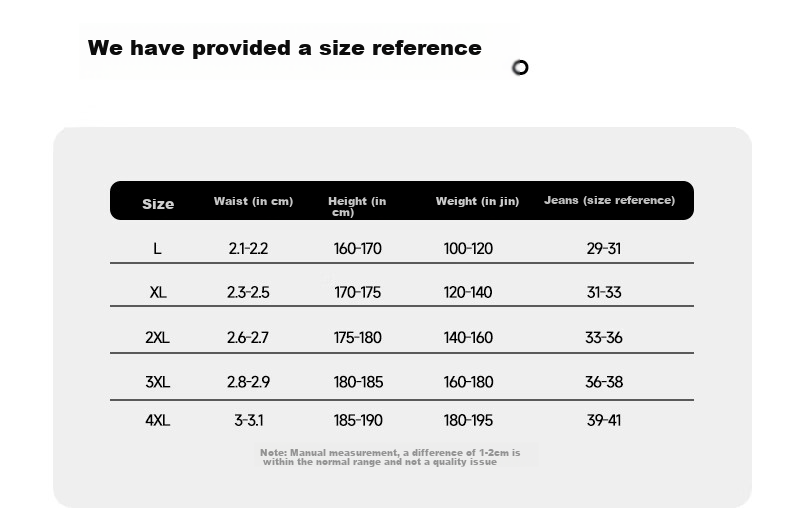Select the 3XL size row label

(157, 382)
